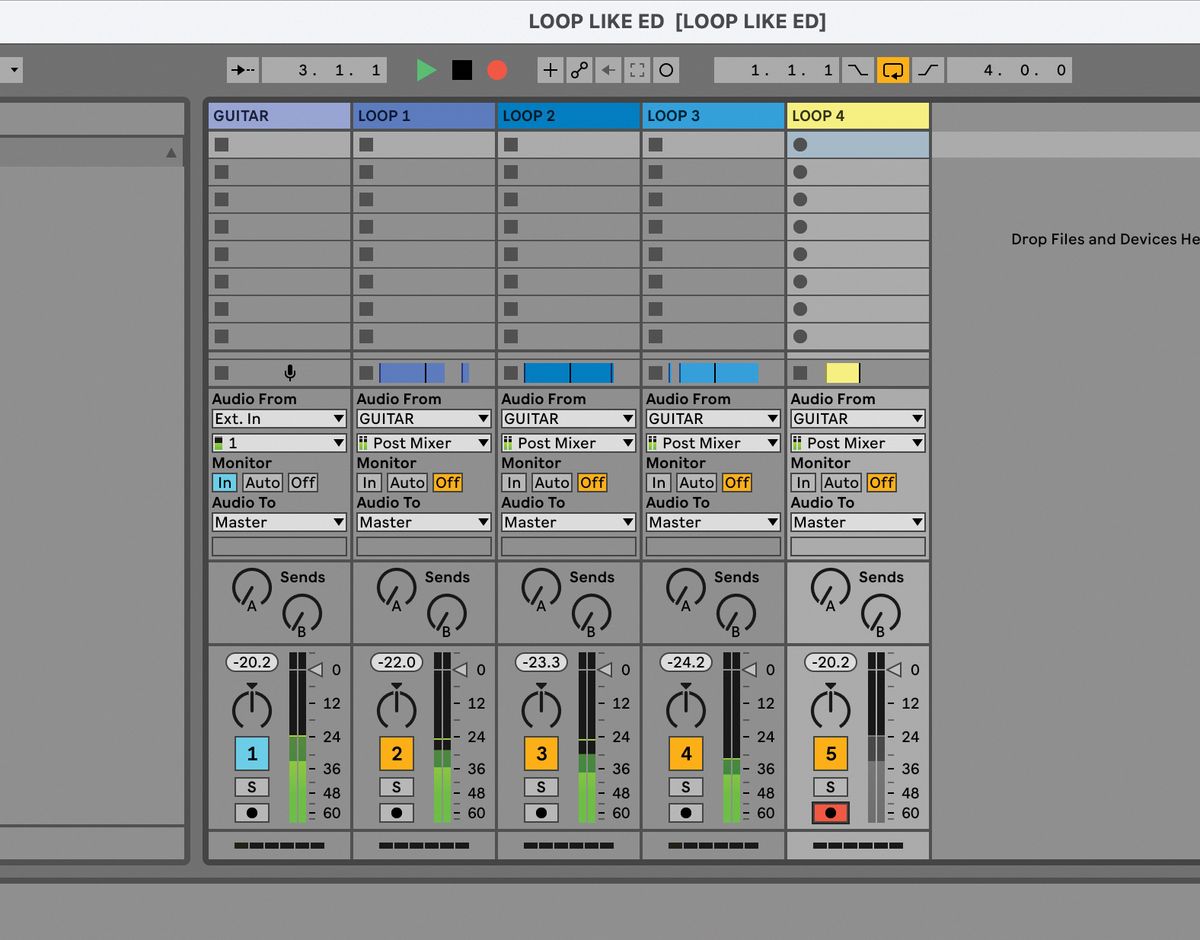Enable MIDI Arrangement Overdub plus icon
Viewport: 1200px width, 940px height.
pyautogui.click(x=550, y=70)
